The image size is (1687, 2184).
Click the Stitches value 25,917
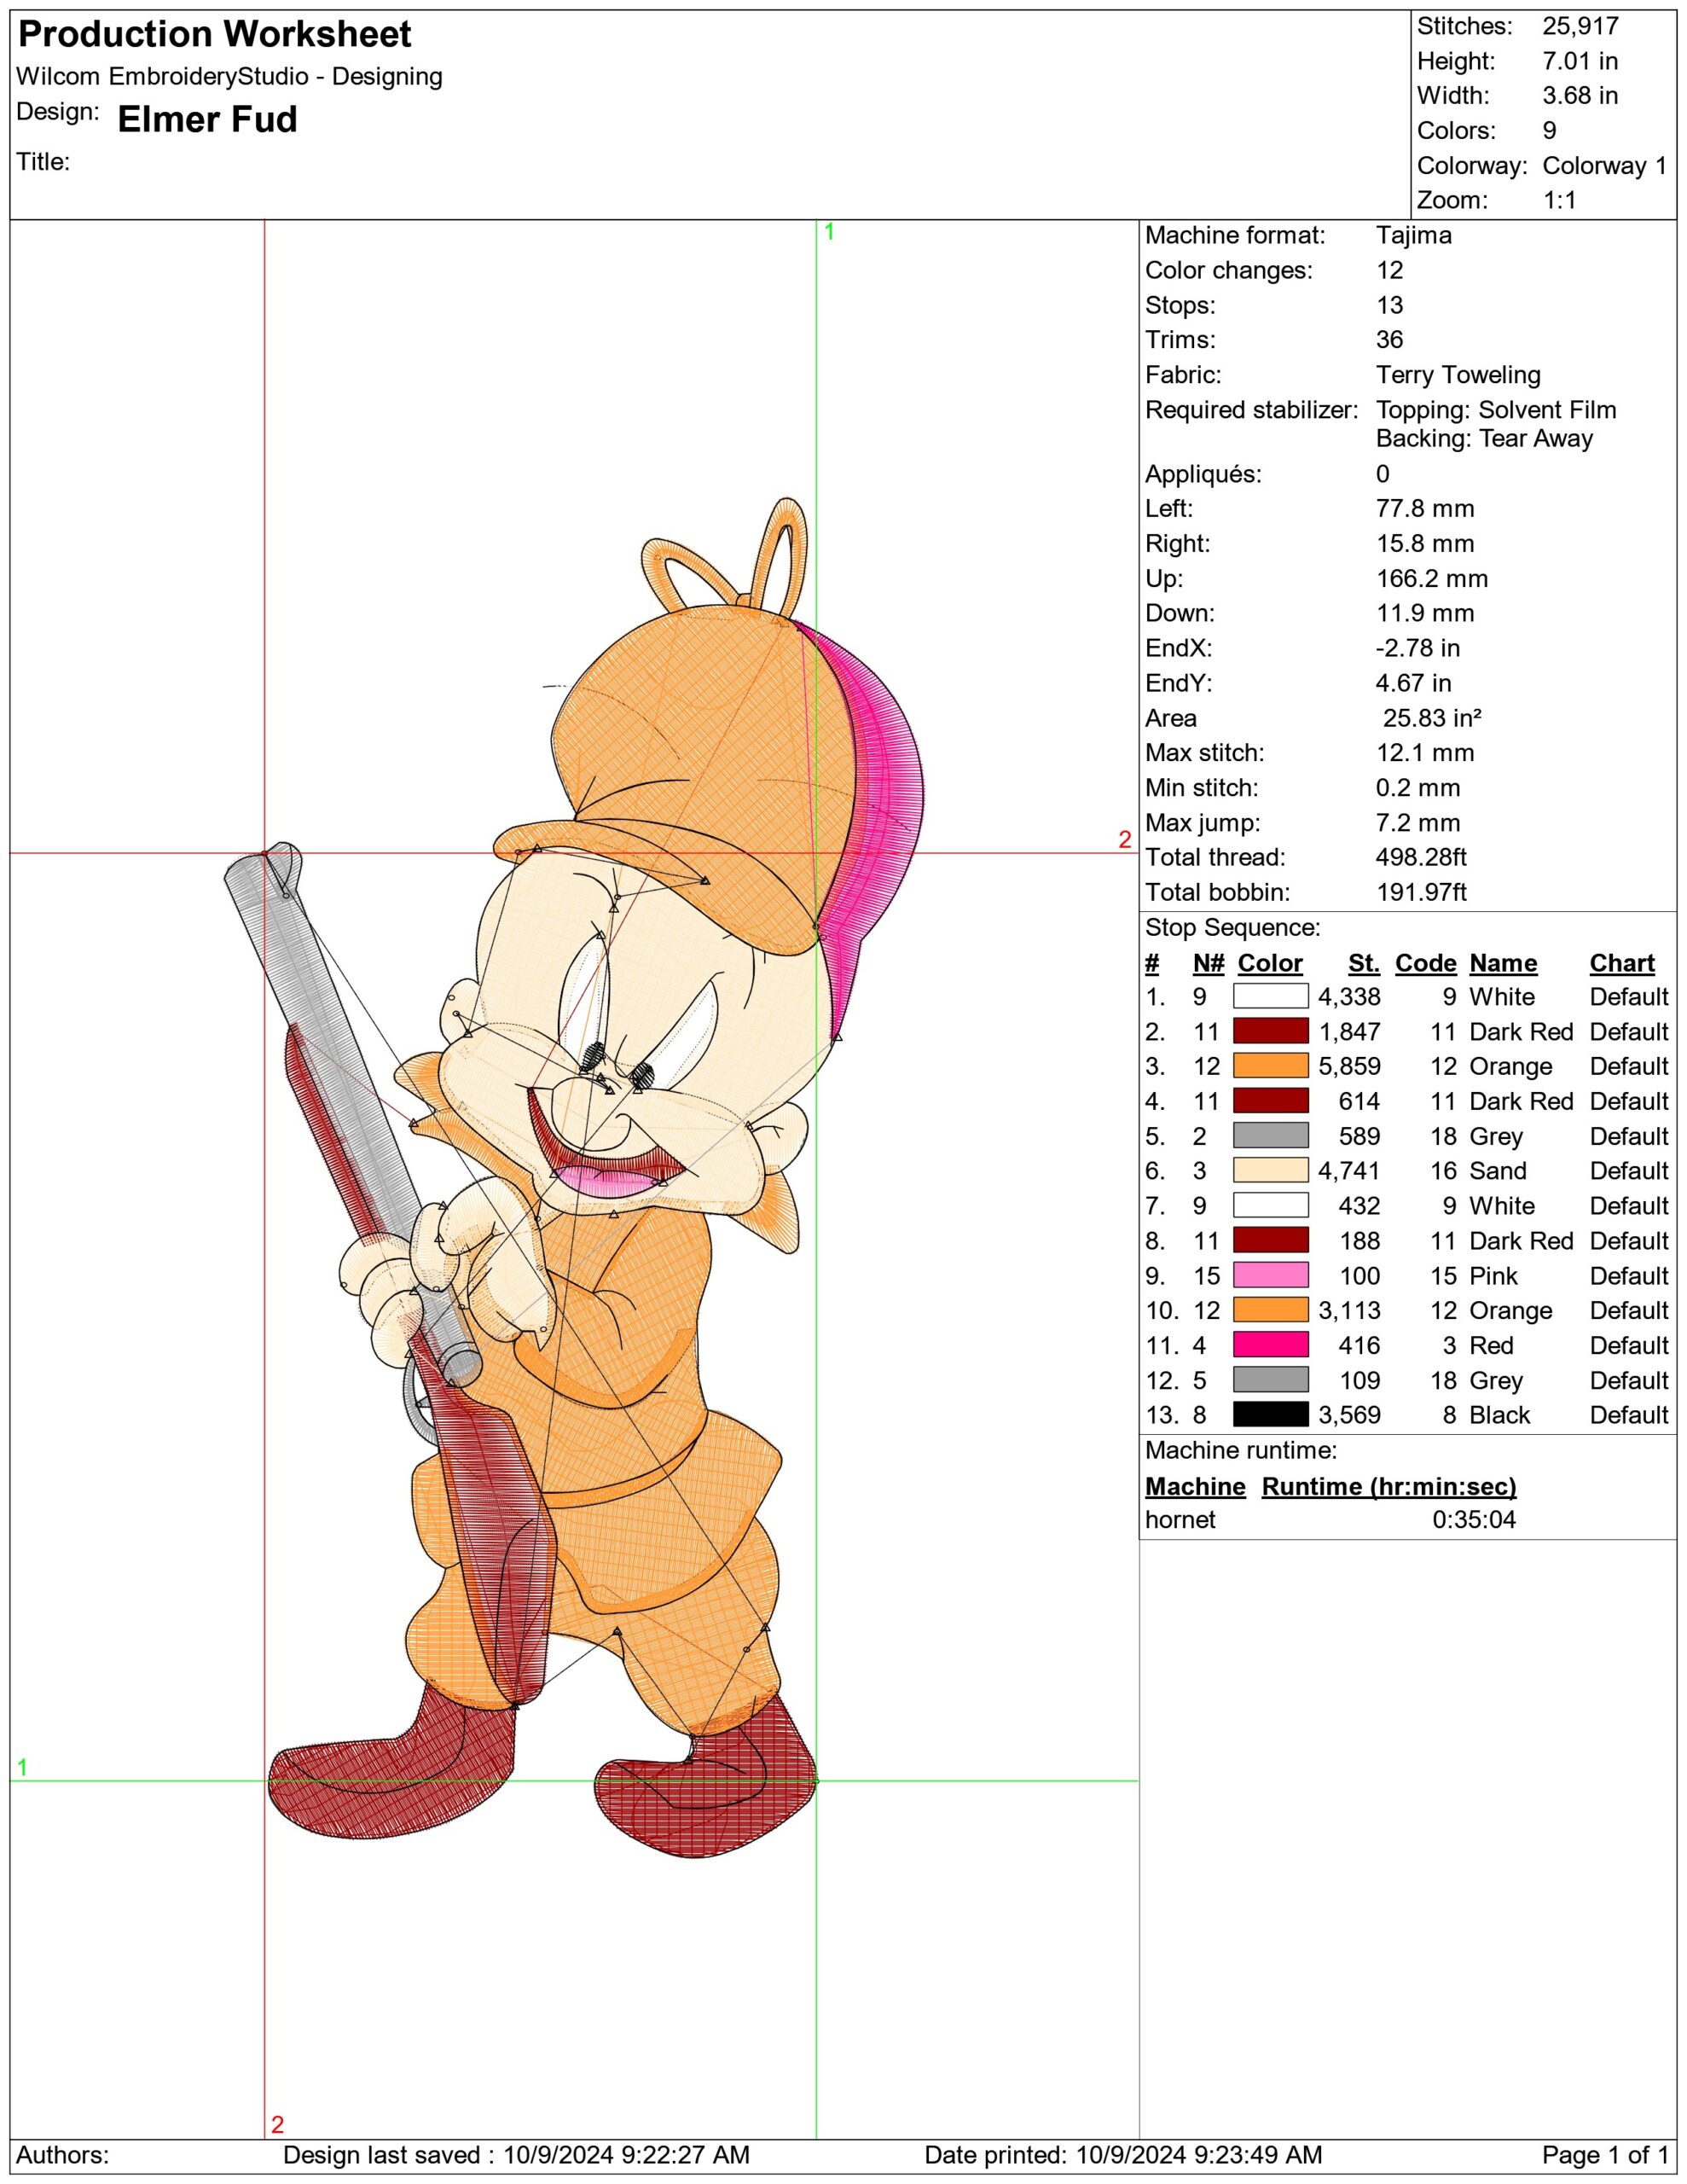pos(1580,27)
